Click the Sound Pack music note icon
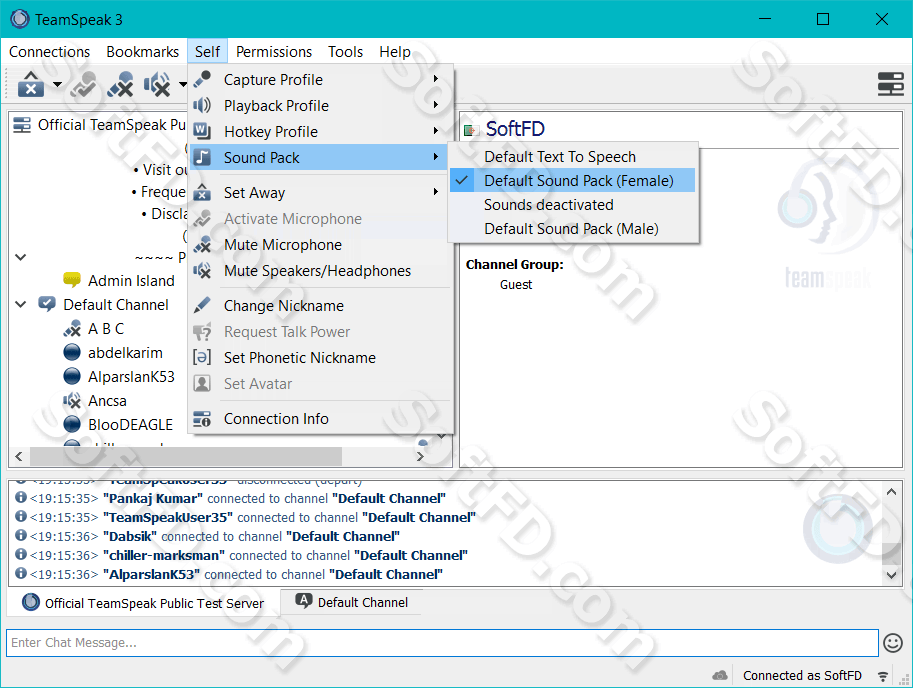Image resolution: width=913 pixels, height=688 pixels. 202,157
